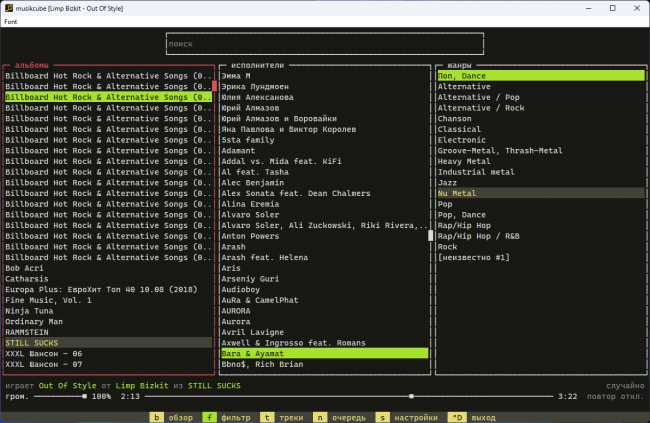
Task: Adjust the volume slider handle
Action: [85, 396]
